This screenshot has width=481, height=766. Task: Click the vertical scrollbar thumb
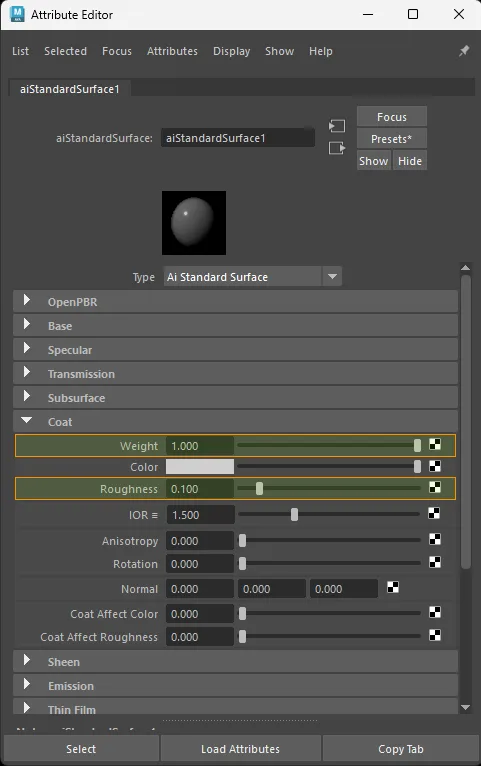[466, 422]
